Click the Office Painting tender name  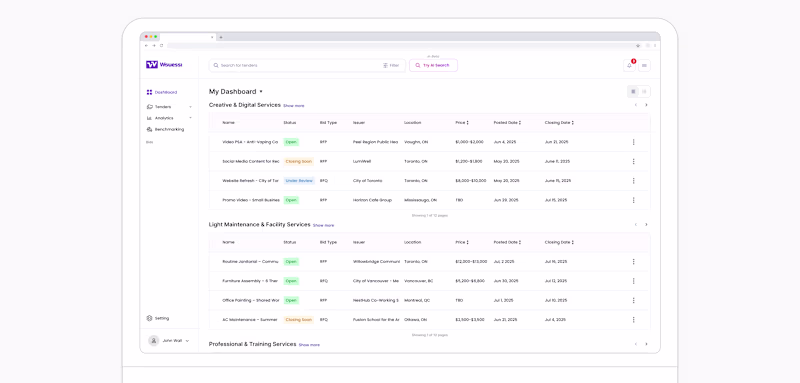coord(251,300)
